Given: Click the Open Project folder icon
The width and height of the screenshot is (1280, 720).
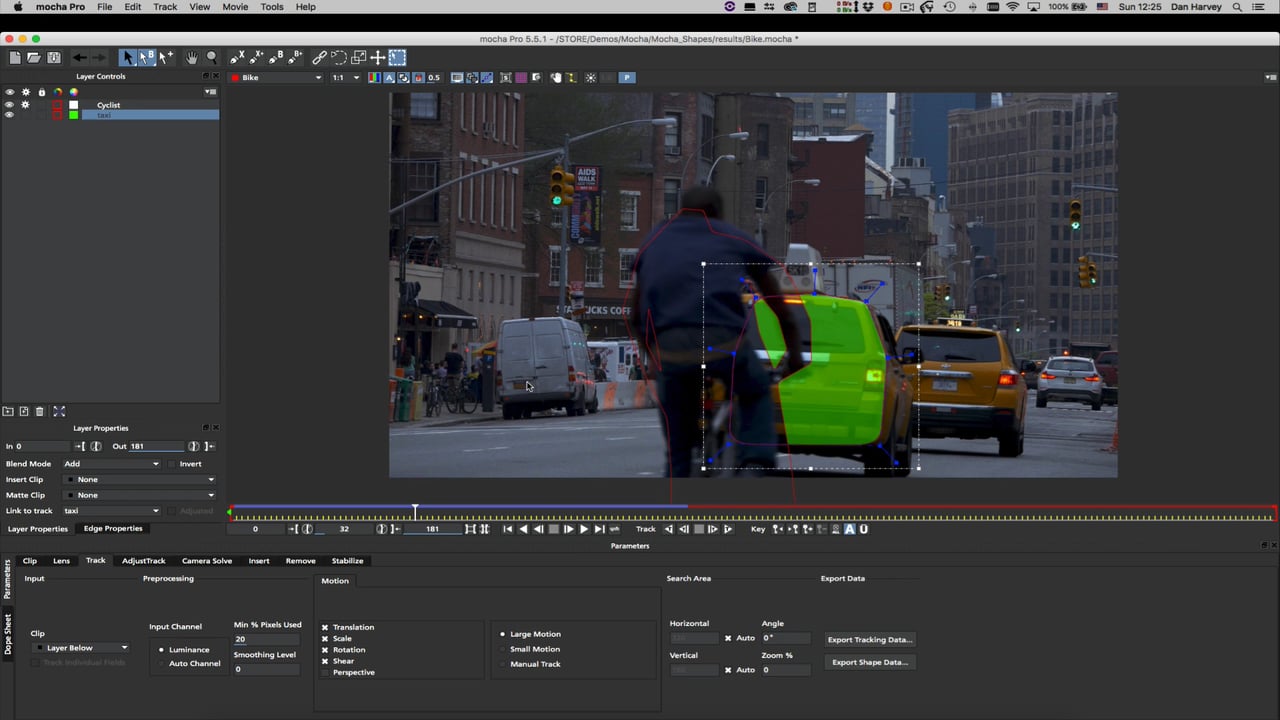Looking at the screenshot, I should click(33, 58).
